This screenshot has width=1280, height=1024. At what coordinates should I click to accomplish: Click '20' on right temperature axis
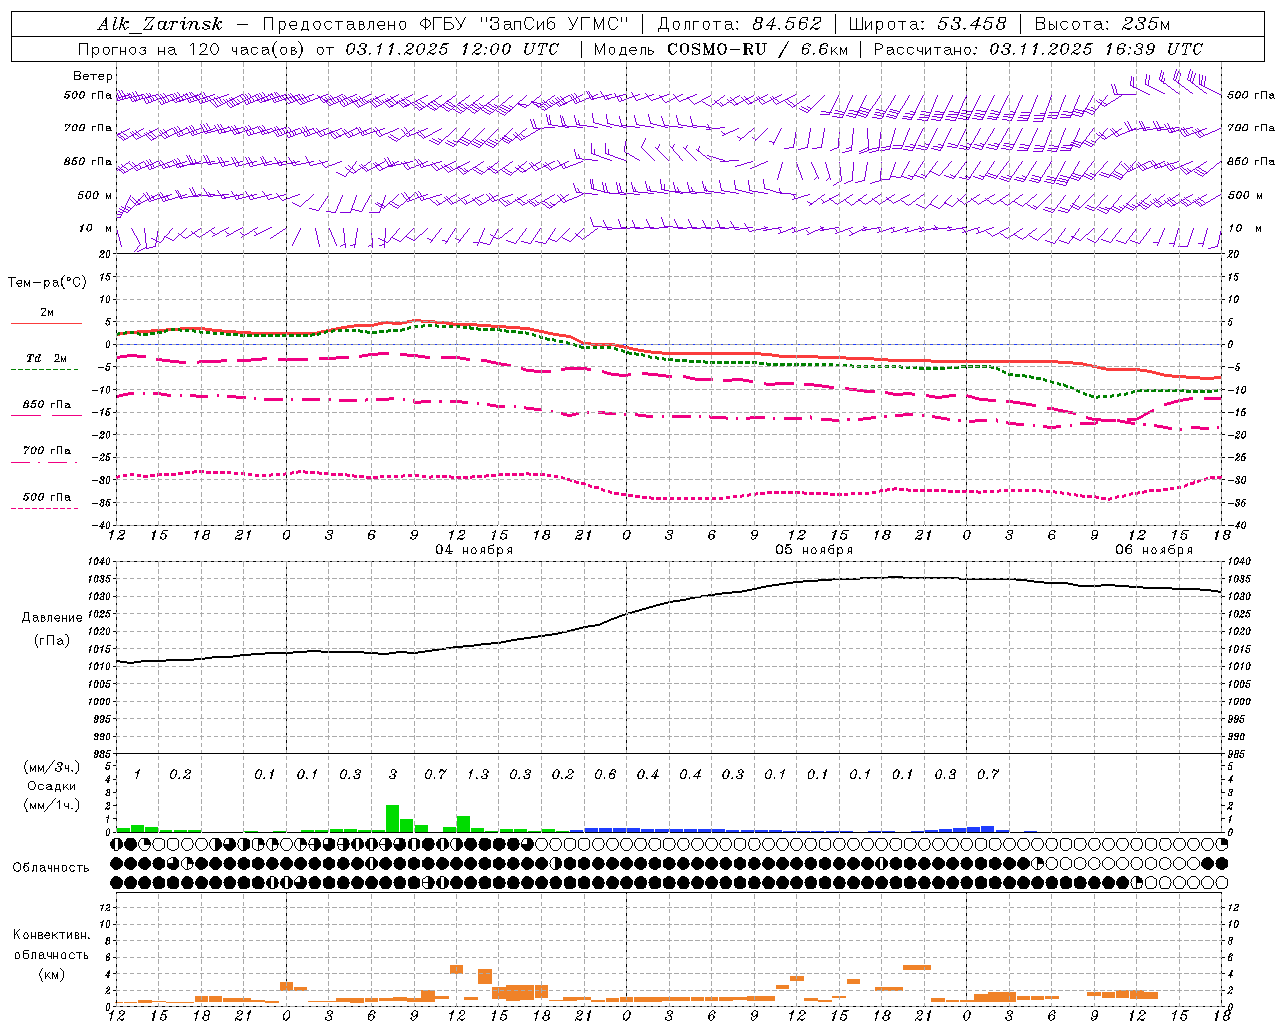[1233, 254]
